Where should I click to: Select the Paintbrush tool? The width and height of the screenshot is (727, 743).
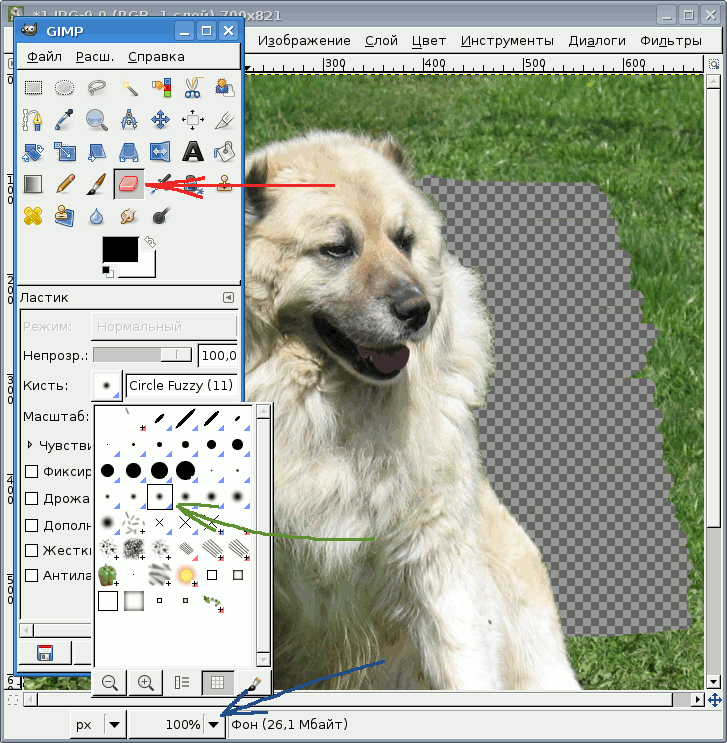click(x=96, y=183)
